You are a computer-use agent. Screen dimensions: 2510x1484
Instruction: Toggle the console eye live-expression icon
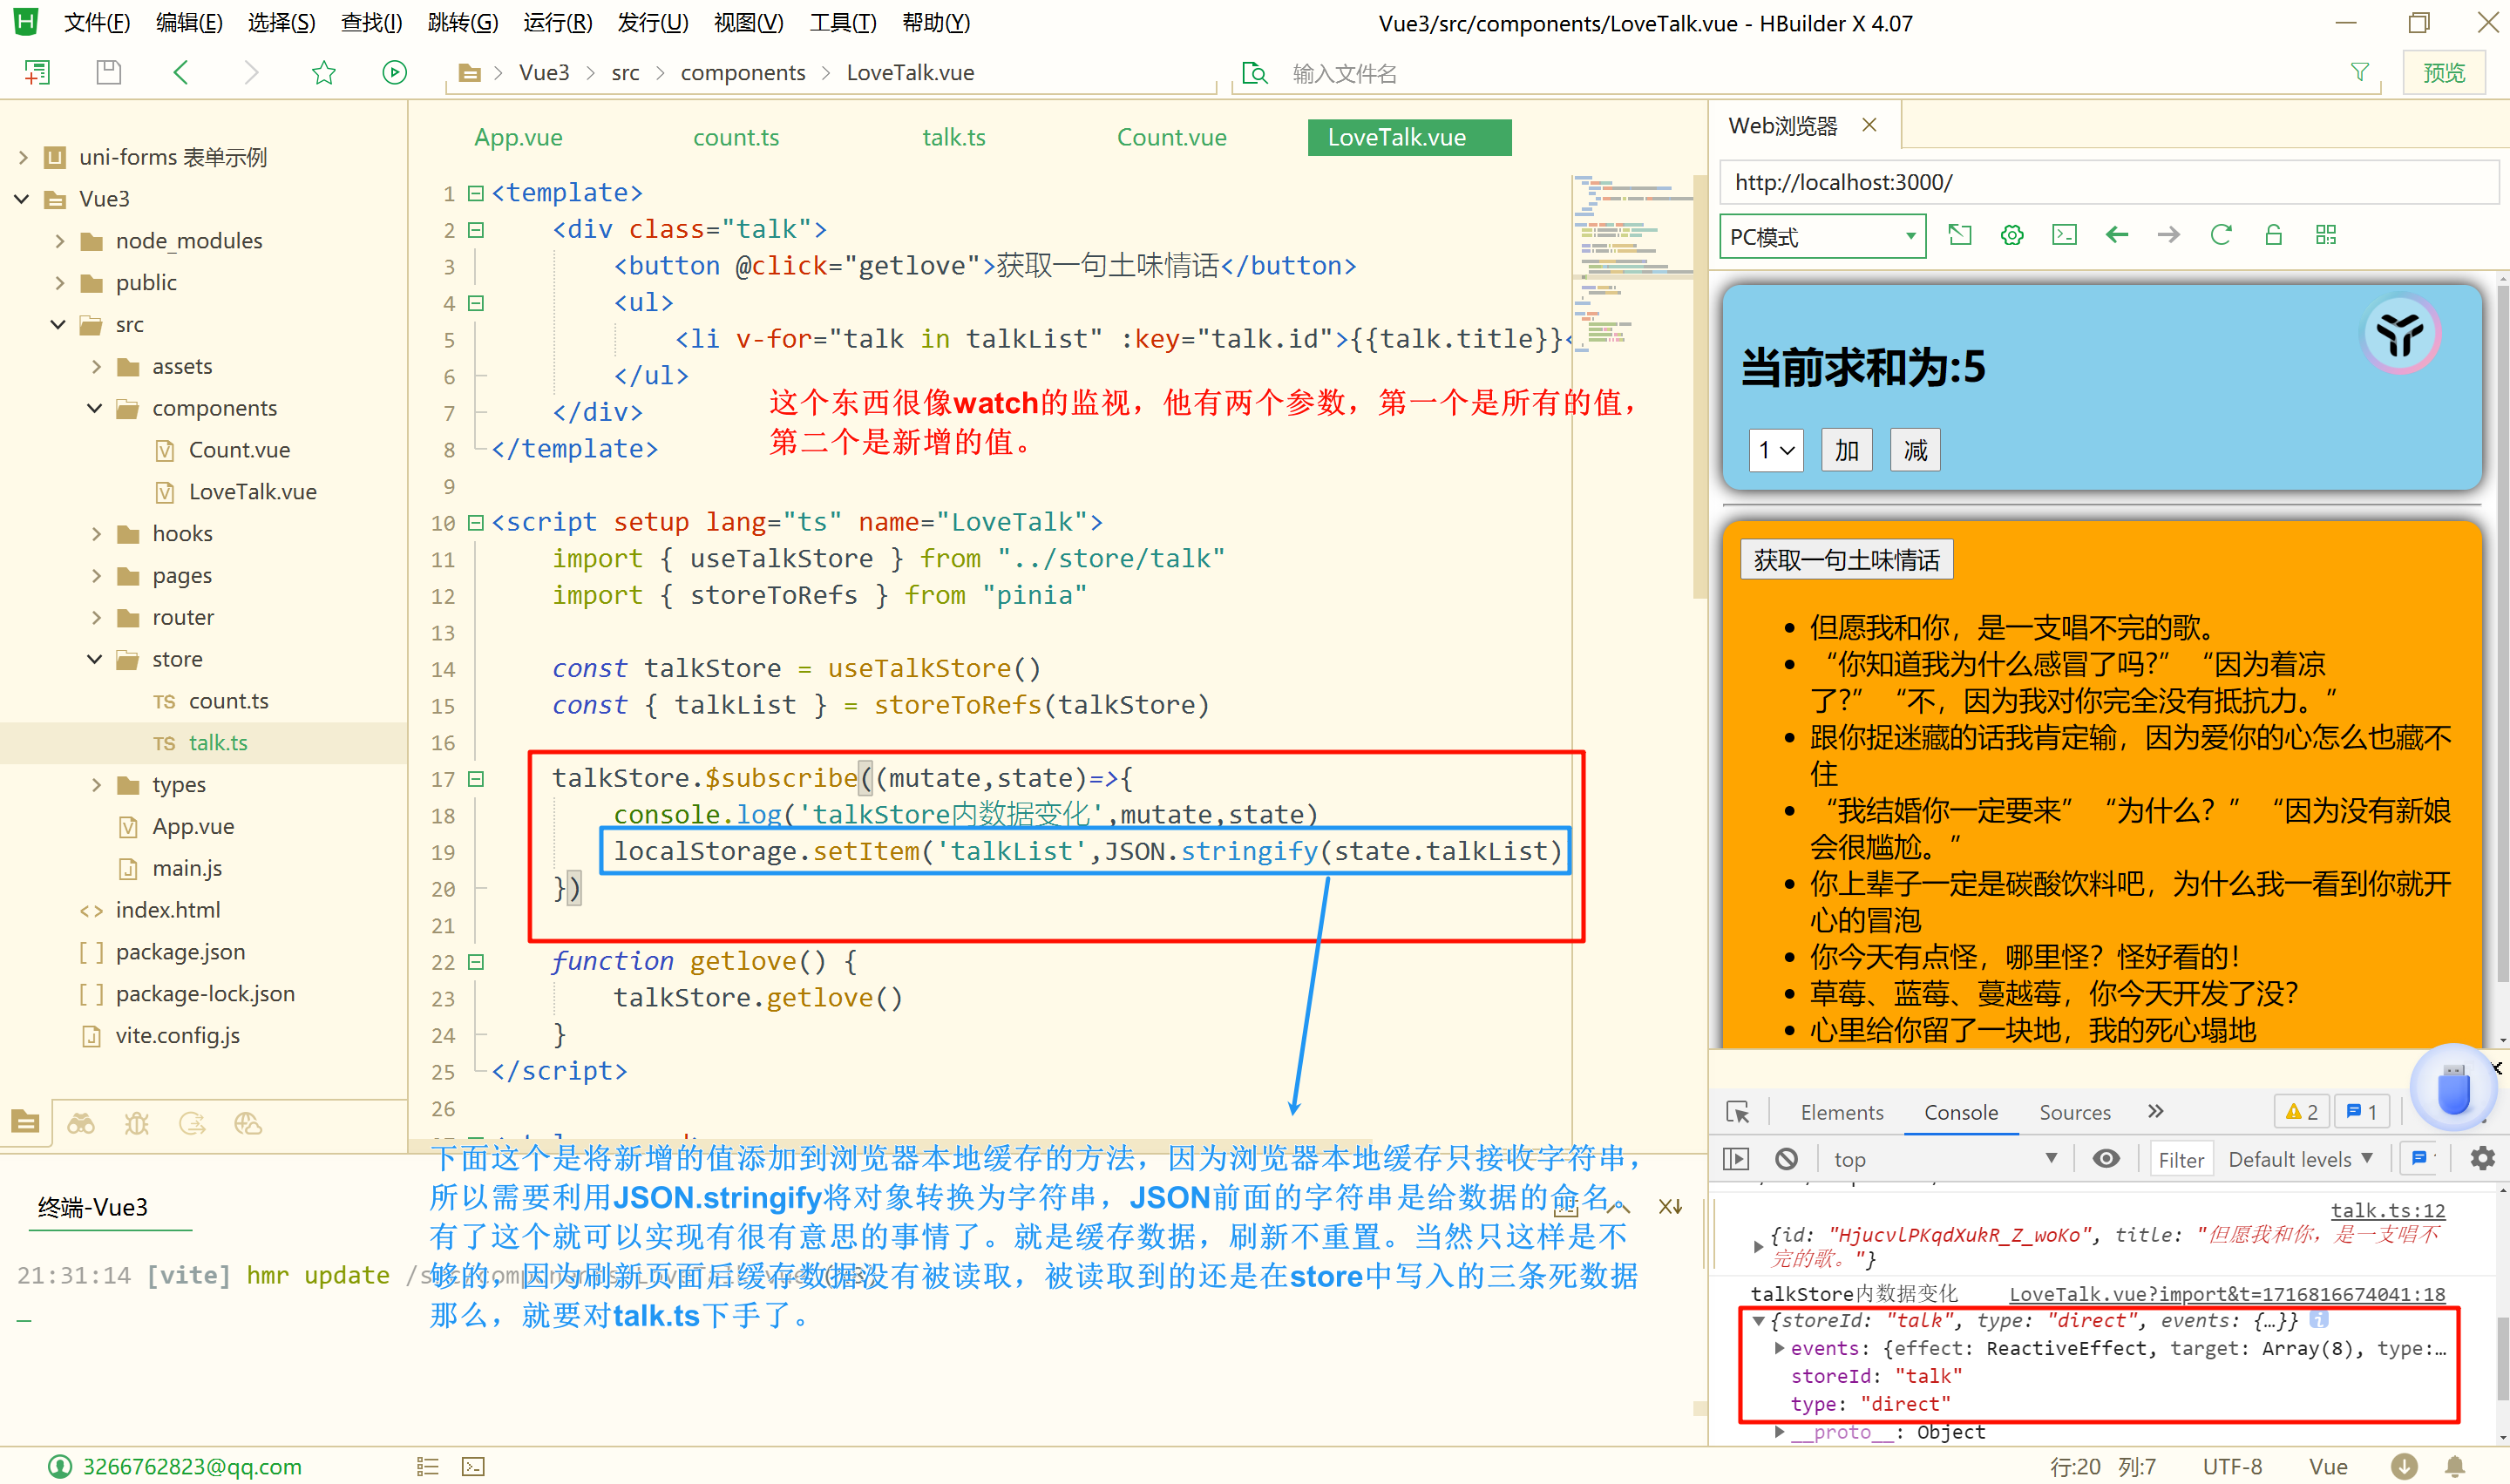pos(2105,1159)
